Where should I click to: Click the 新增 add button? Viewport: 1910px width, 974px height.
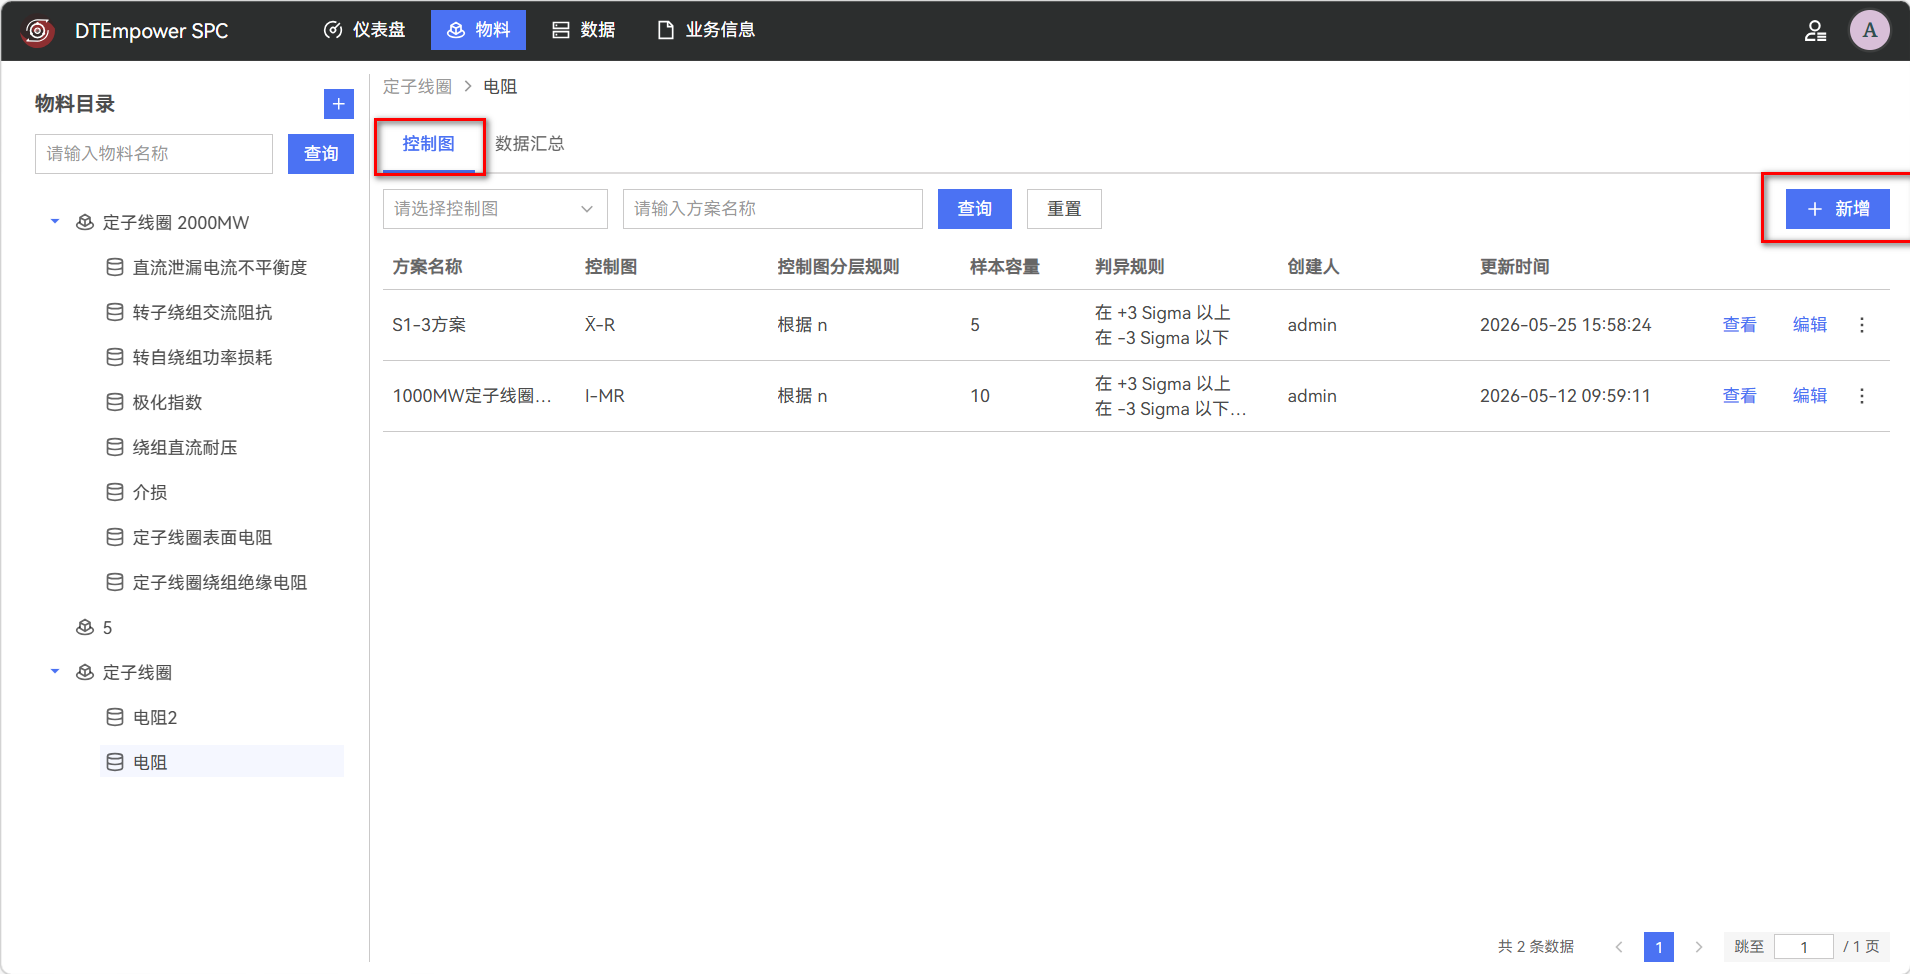pos(1838,209)
